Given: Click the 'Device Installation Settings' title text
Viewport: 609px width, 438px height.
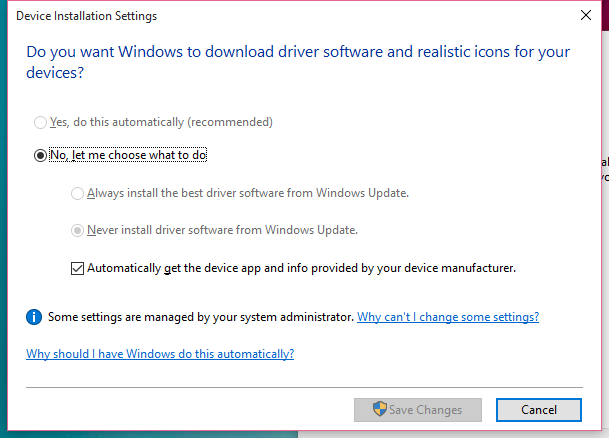Looking at the screenshot, I should [87, 16].
